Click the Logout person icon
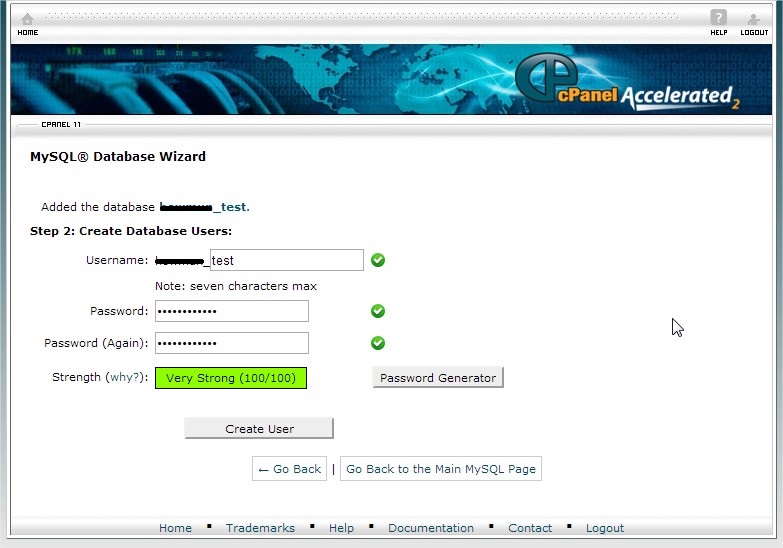The image size is (783, 548). pos(754,19)
